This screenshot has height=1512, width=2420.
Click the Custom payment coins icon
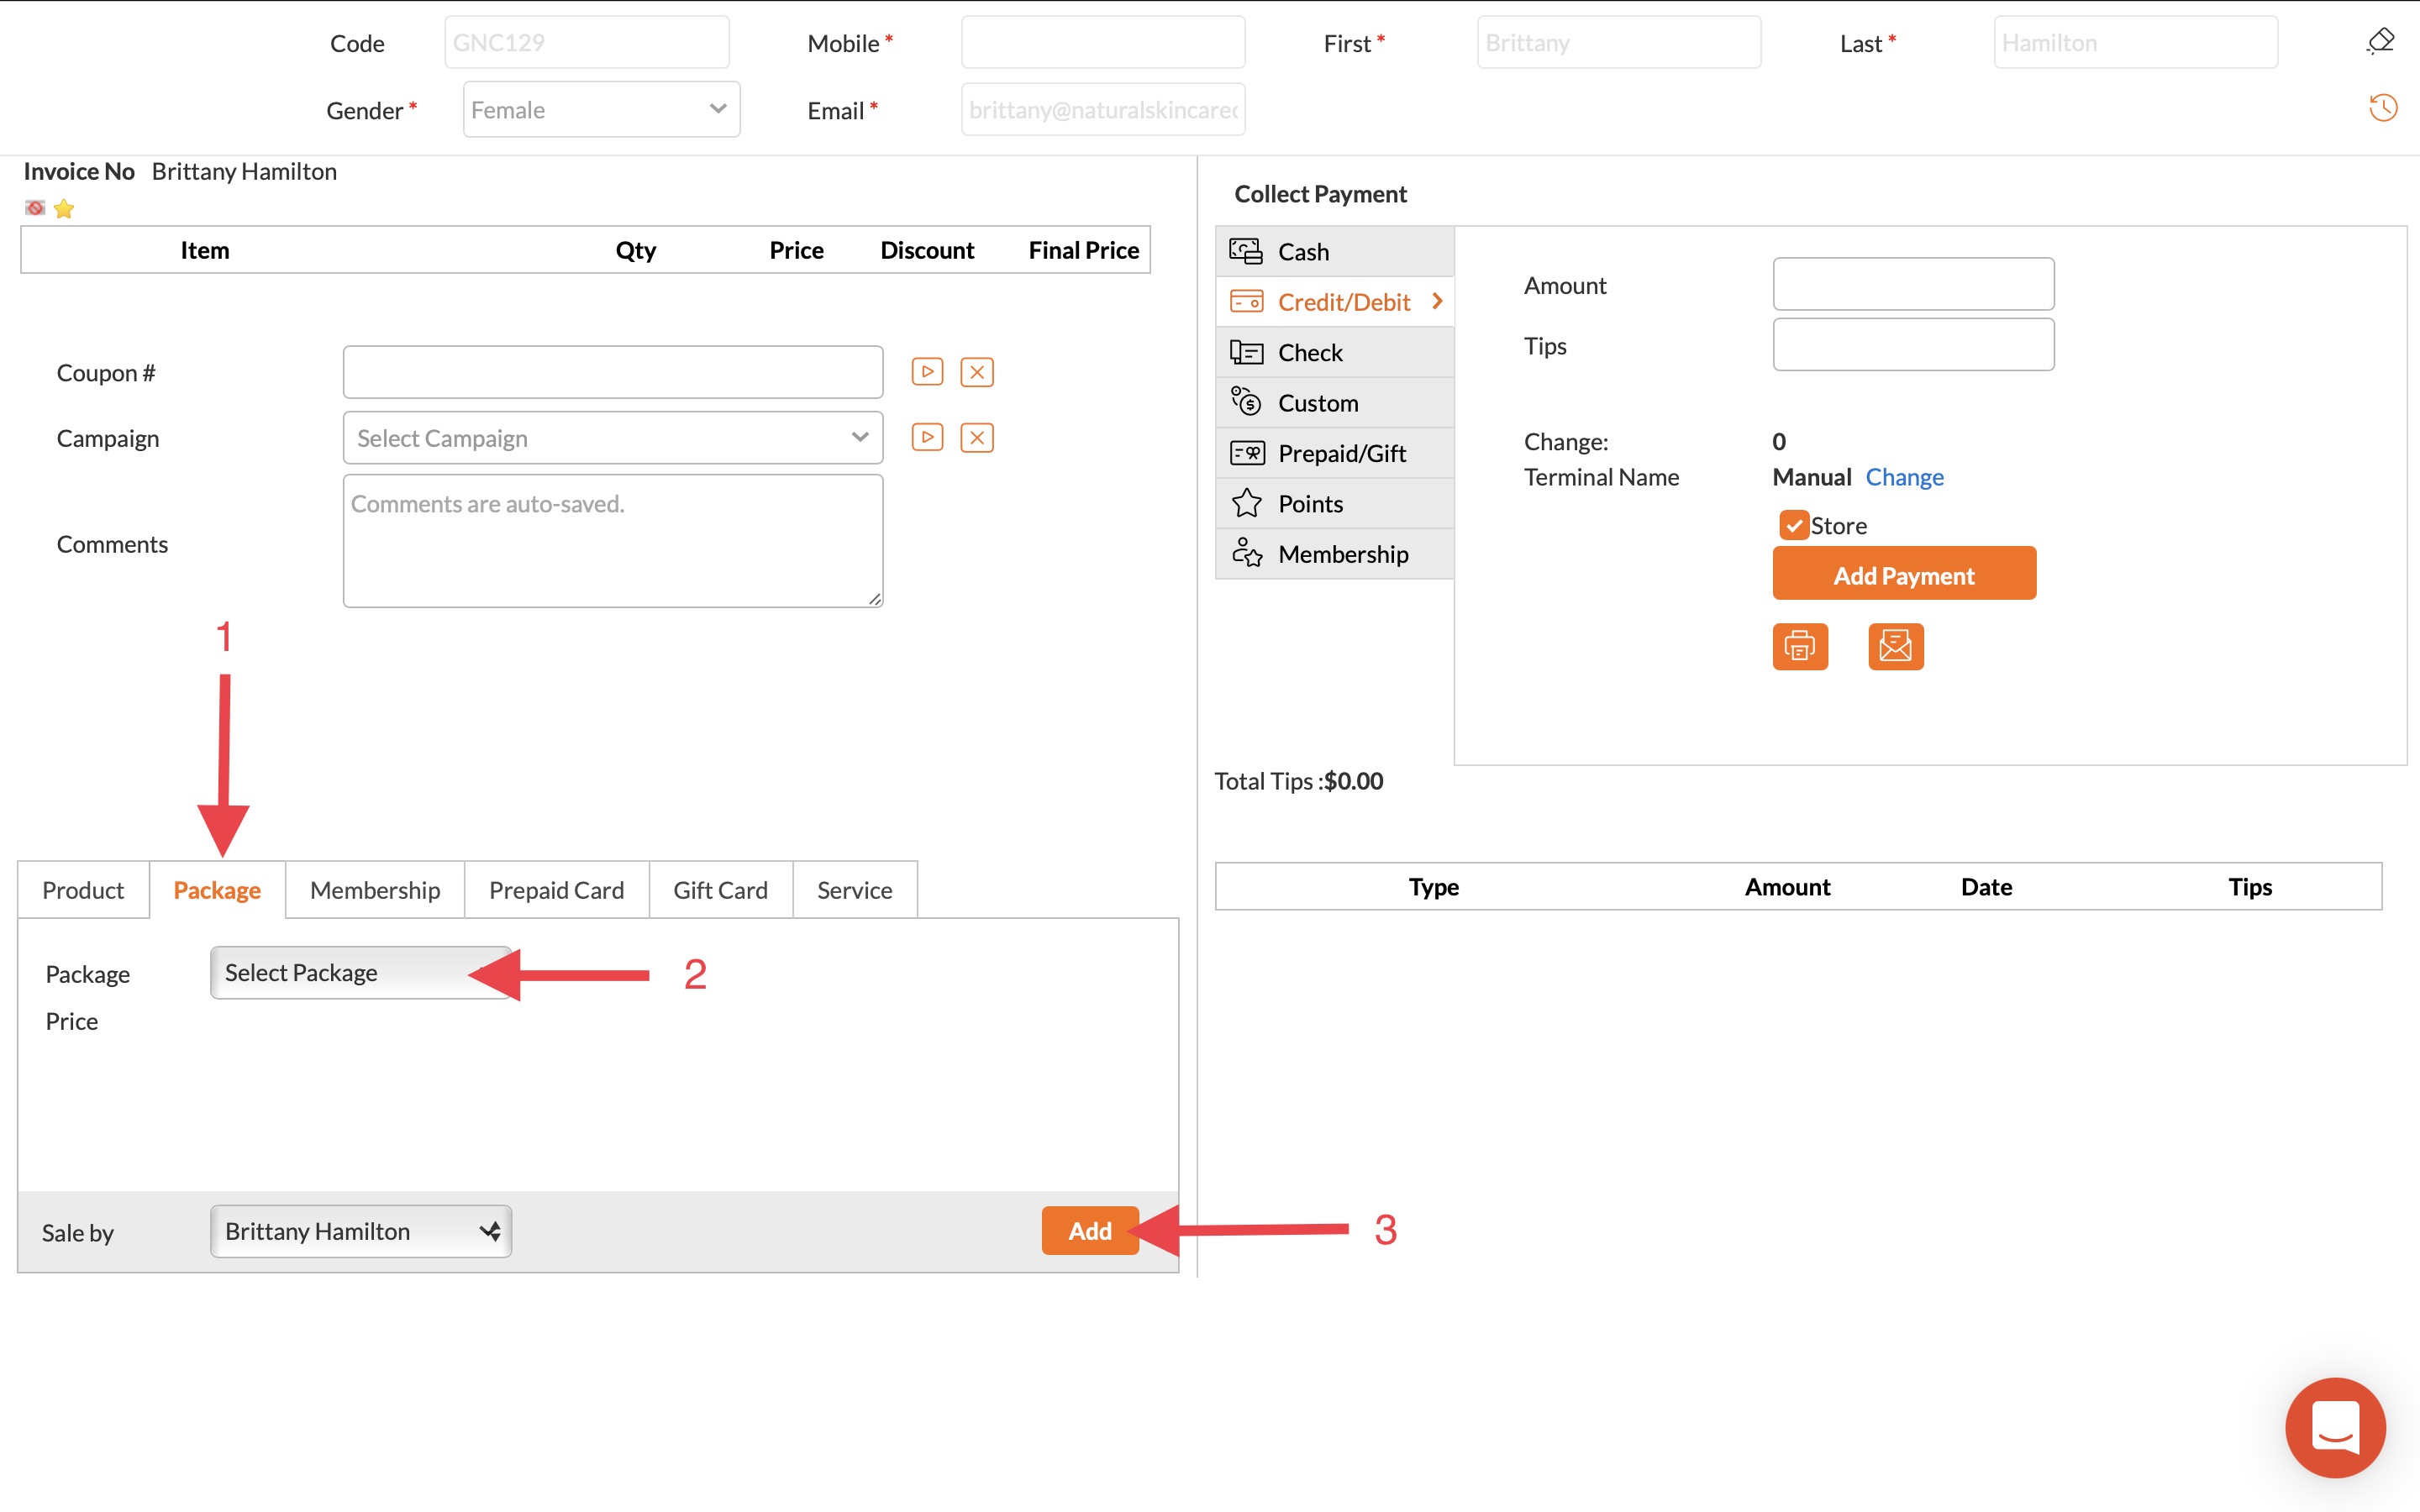1246,402
